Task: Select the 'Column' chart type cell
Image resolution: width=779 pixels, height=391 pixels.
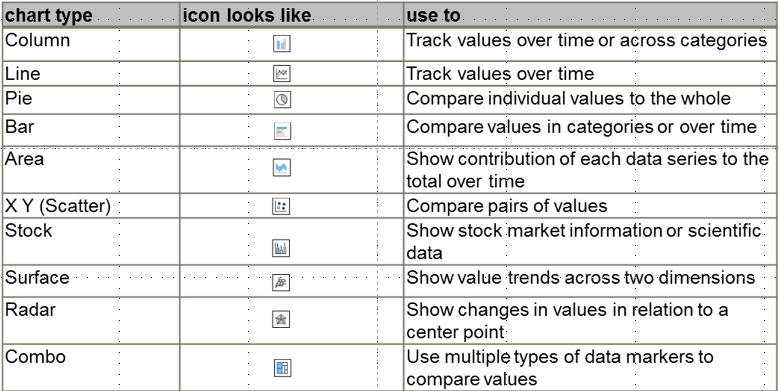Action: point(91,44)
